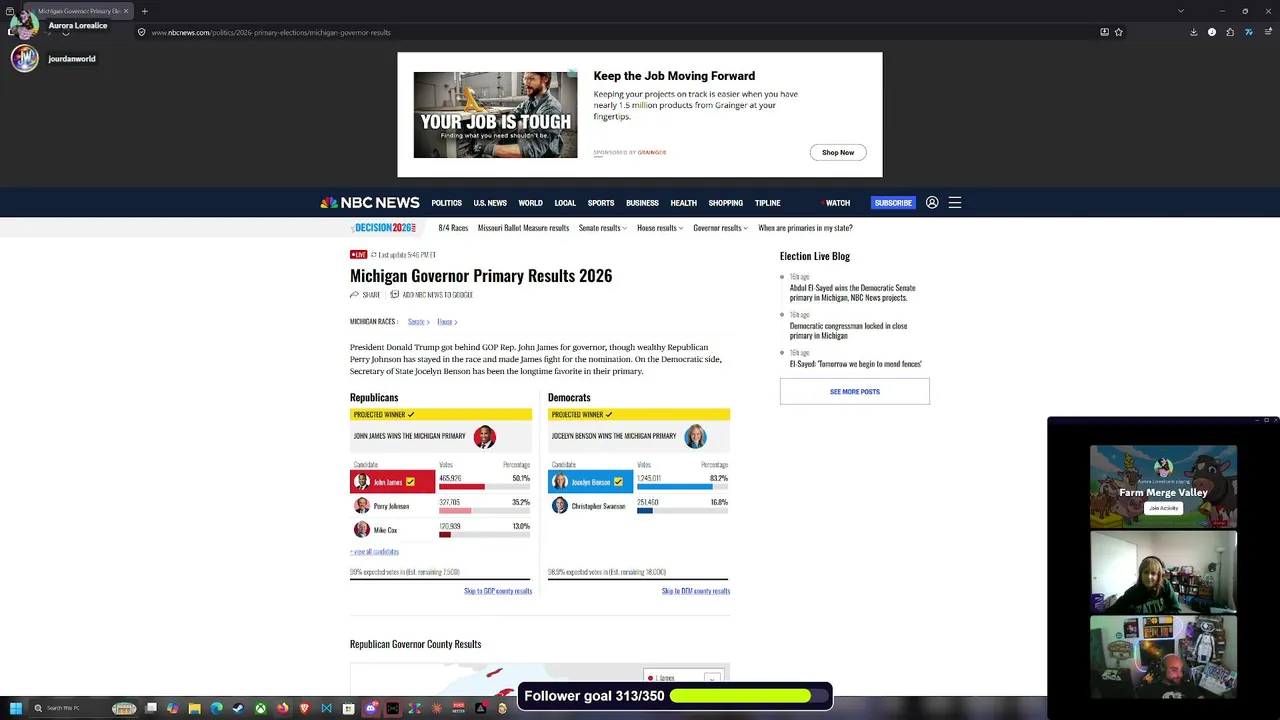Click the install app icon in address bar
The width and height of the screenshot is (1280, 720).
(x=1104, y=32)
